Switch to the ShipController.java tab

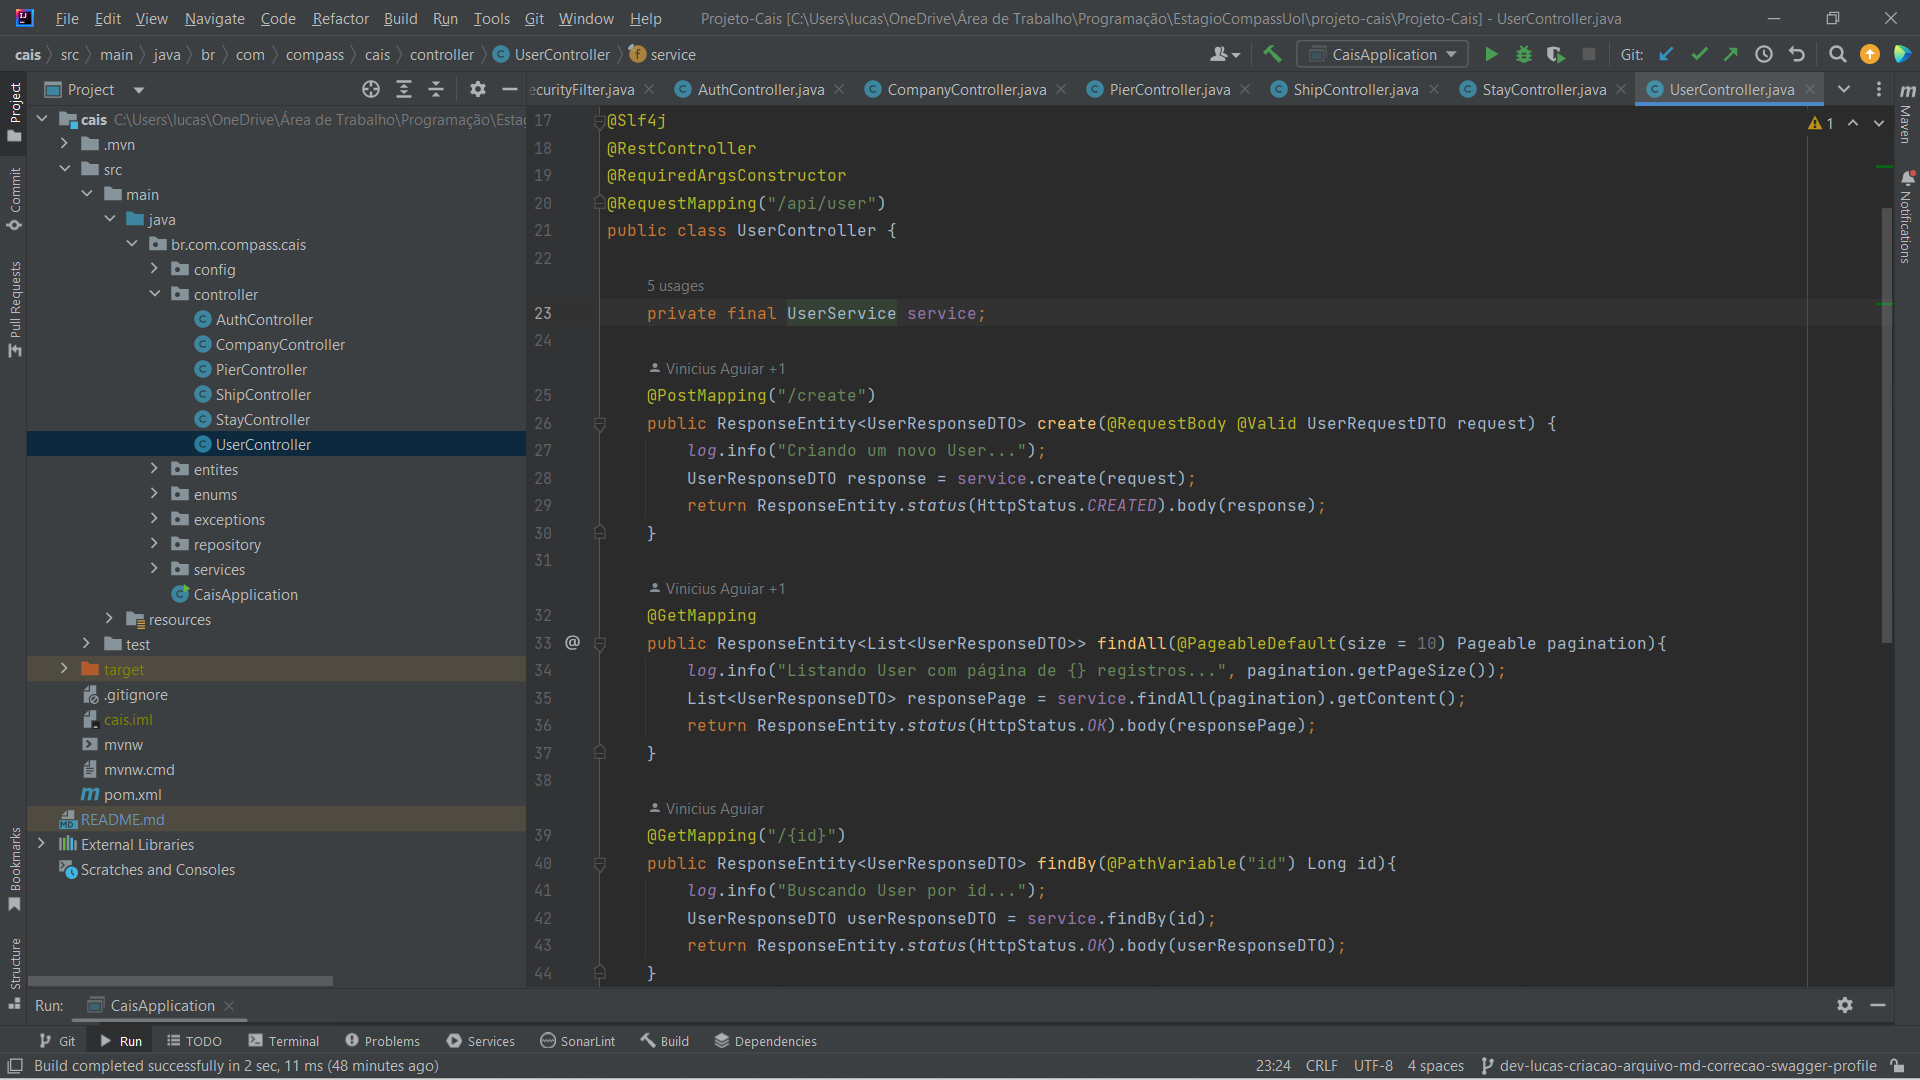click(1353, 89)
